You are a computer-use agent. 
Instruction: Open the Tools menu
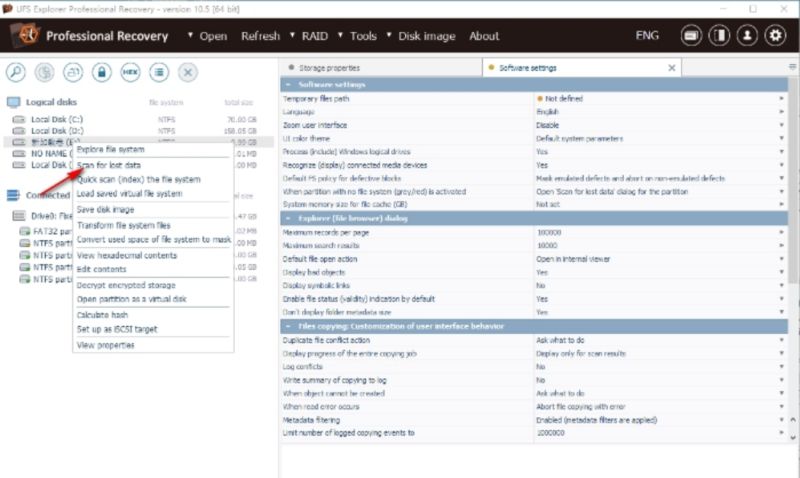(363, 36)
